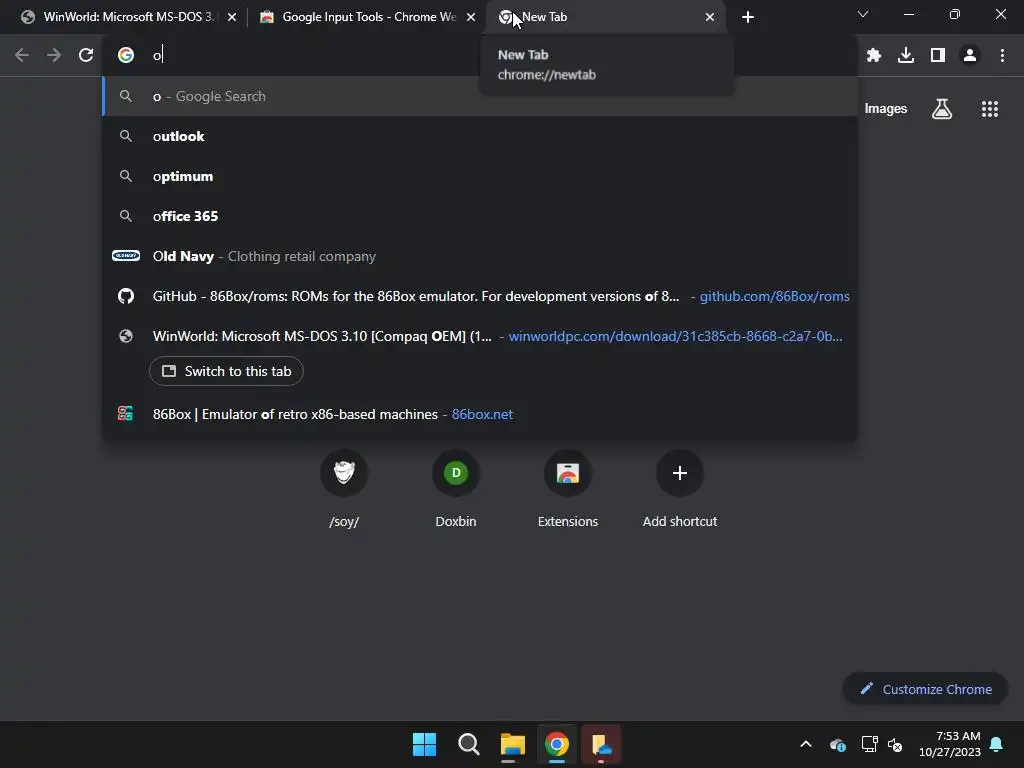Image resolution: width=1024 pixels, height=768 pixels.
Task: Open the Search Labs flask icon
Action: point(942,109)
